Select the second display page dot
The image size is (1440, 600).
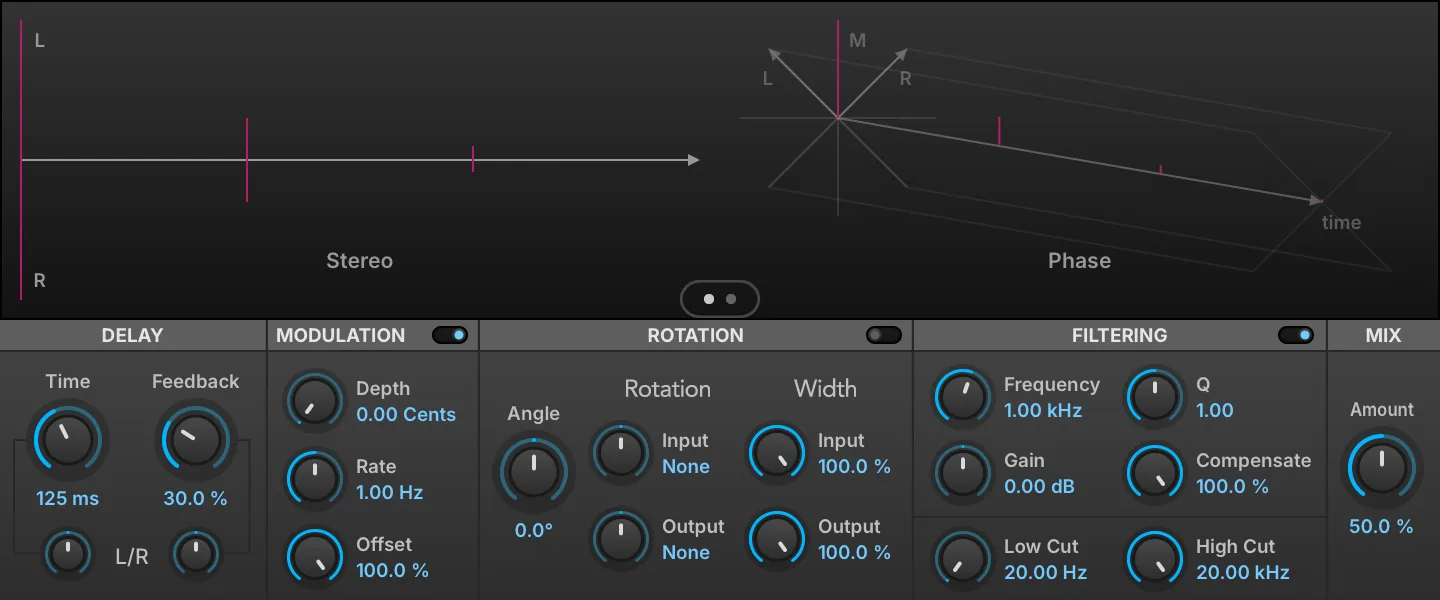pos(731,298)
